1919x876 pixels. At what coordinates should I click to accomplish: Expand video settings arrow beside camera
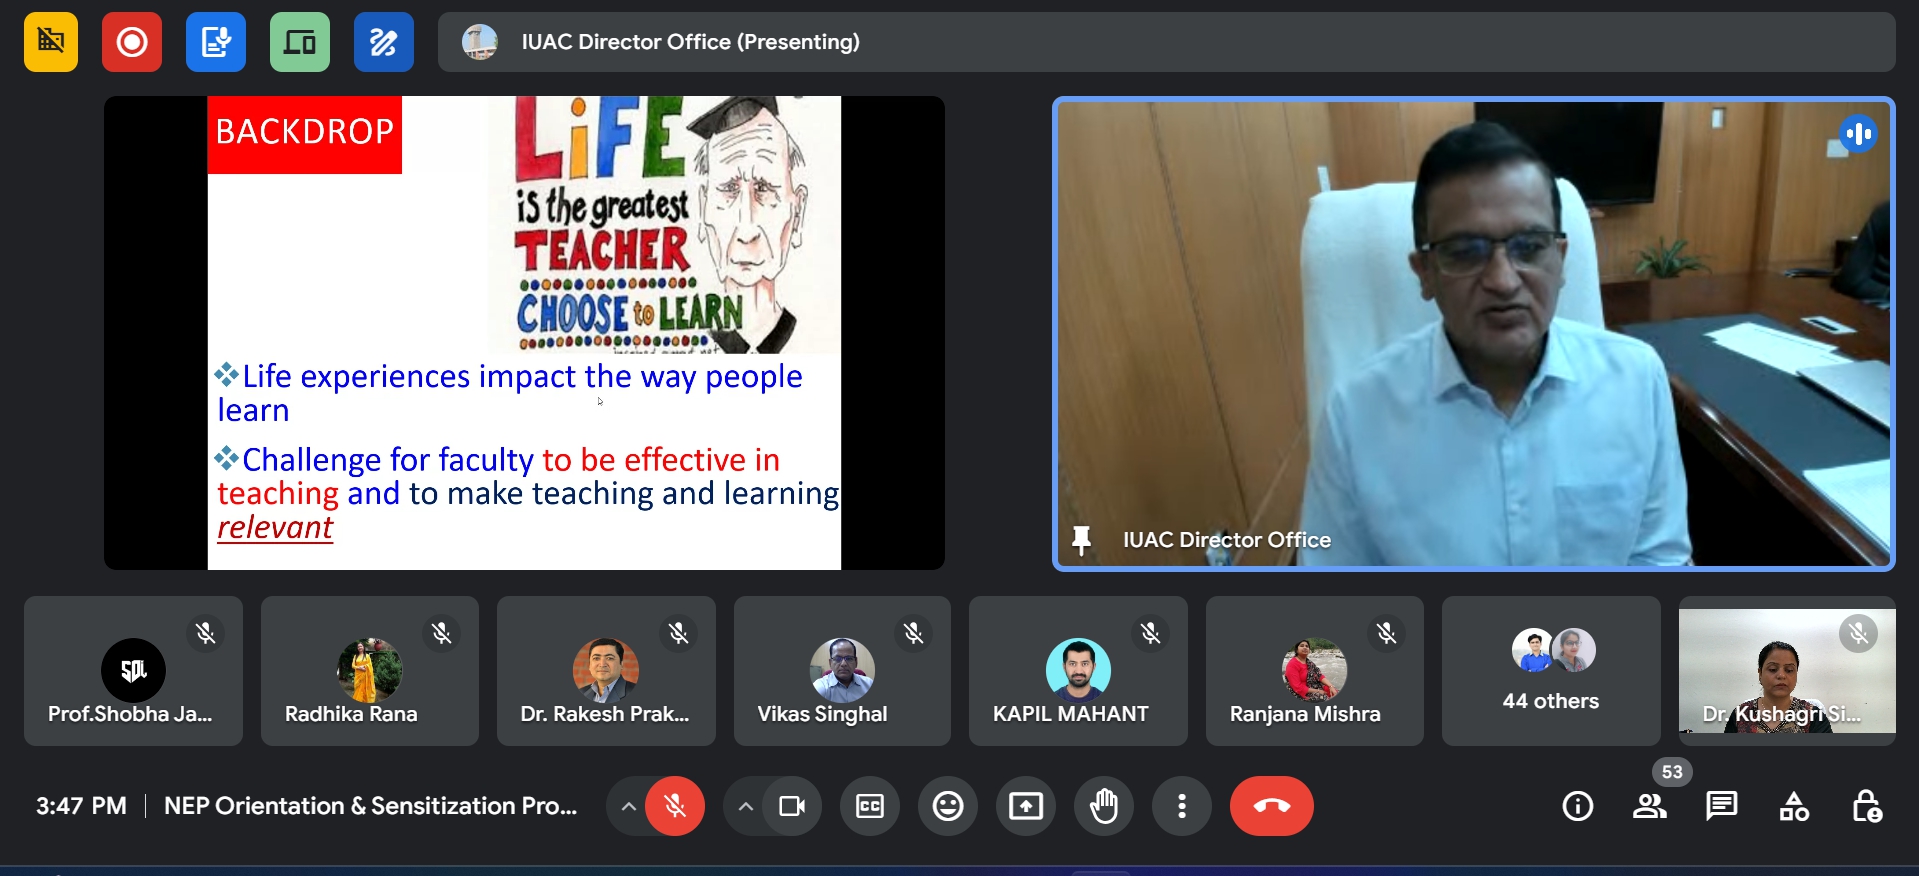point(745,806)
